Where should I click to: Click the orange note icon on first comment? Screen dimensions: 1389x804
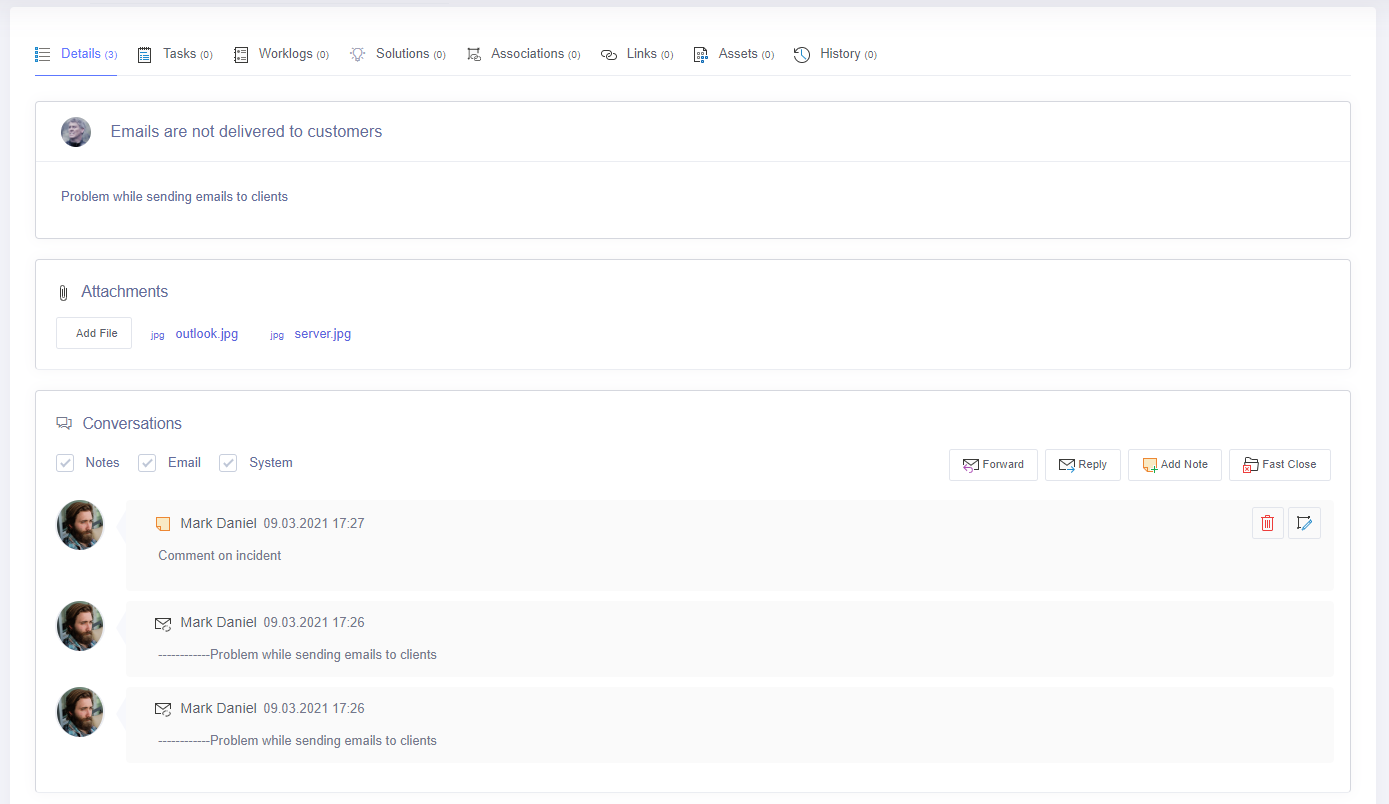coord(163,524)
